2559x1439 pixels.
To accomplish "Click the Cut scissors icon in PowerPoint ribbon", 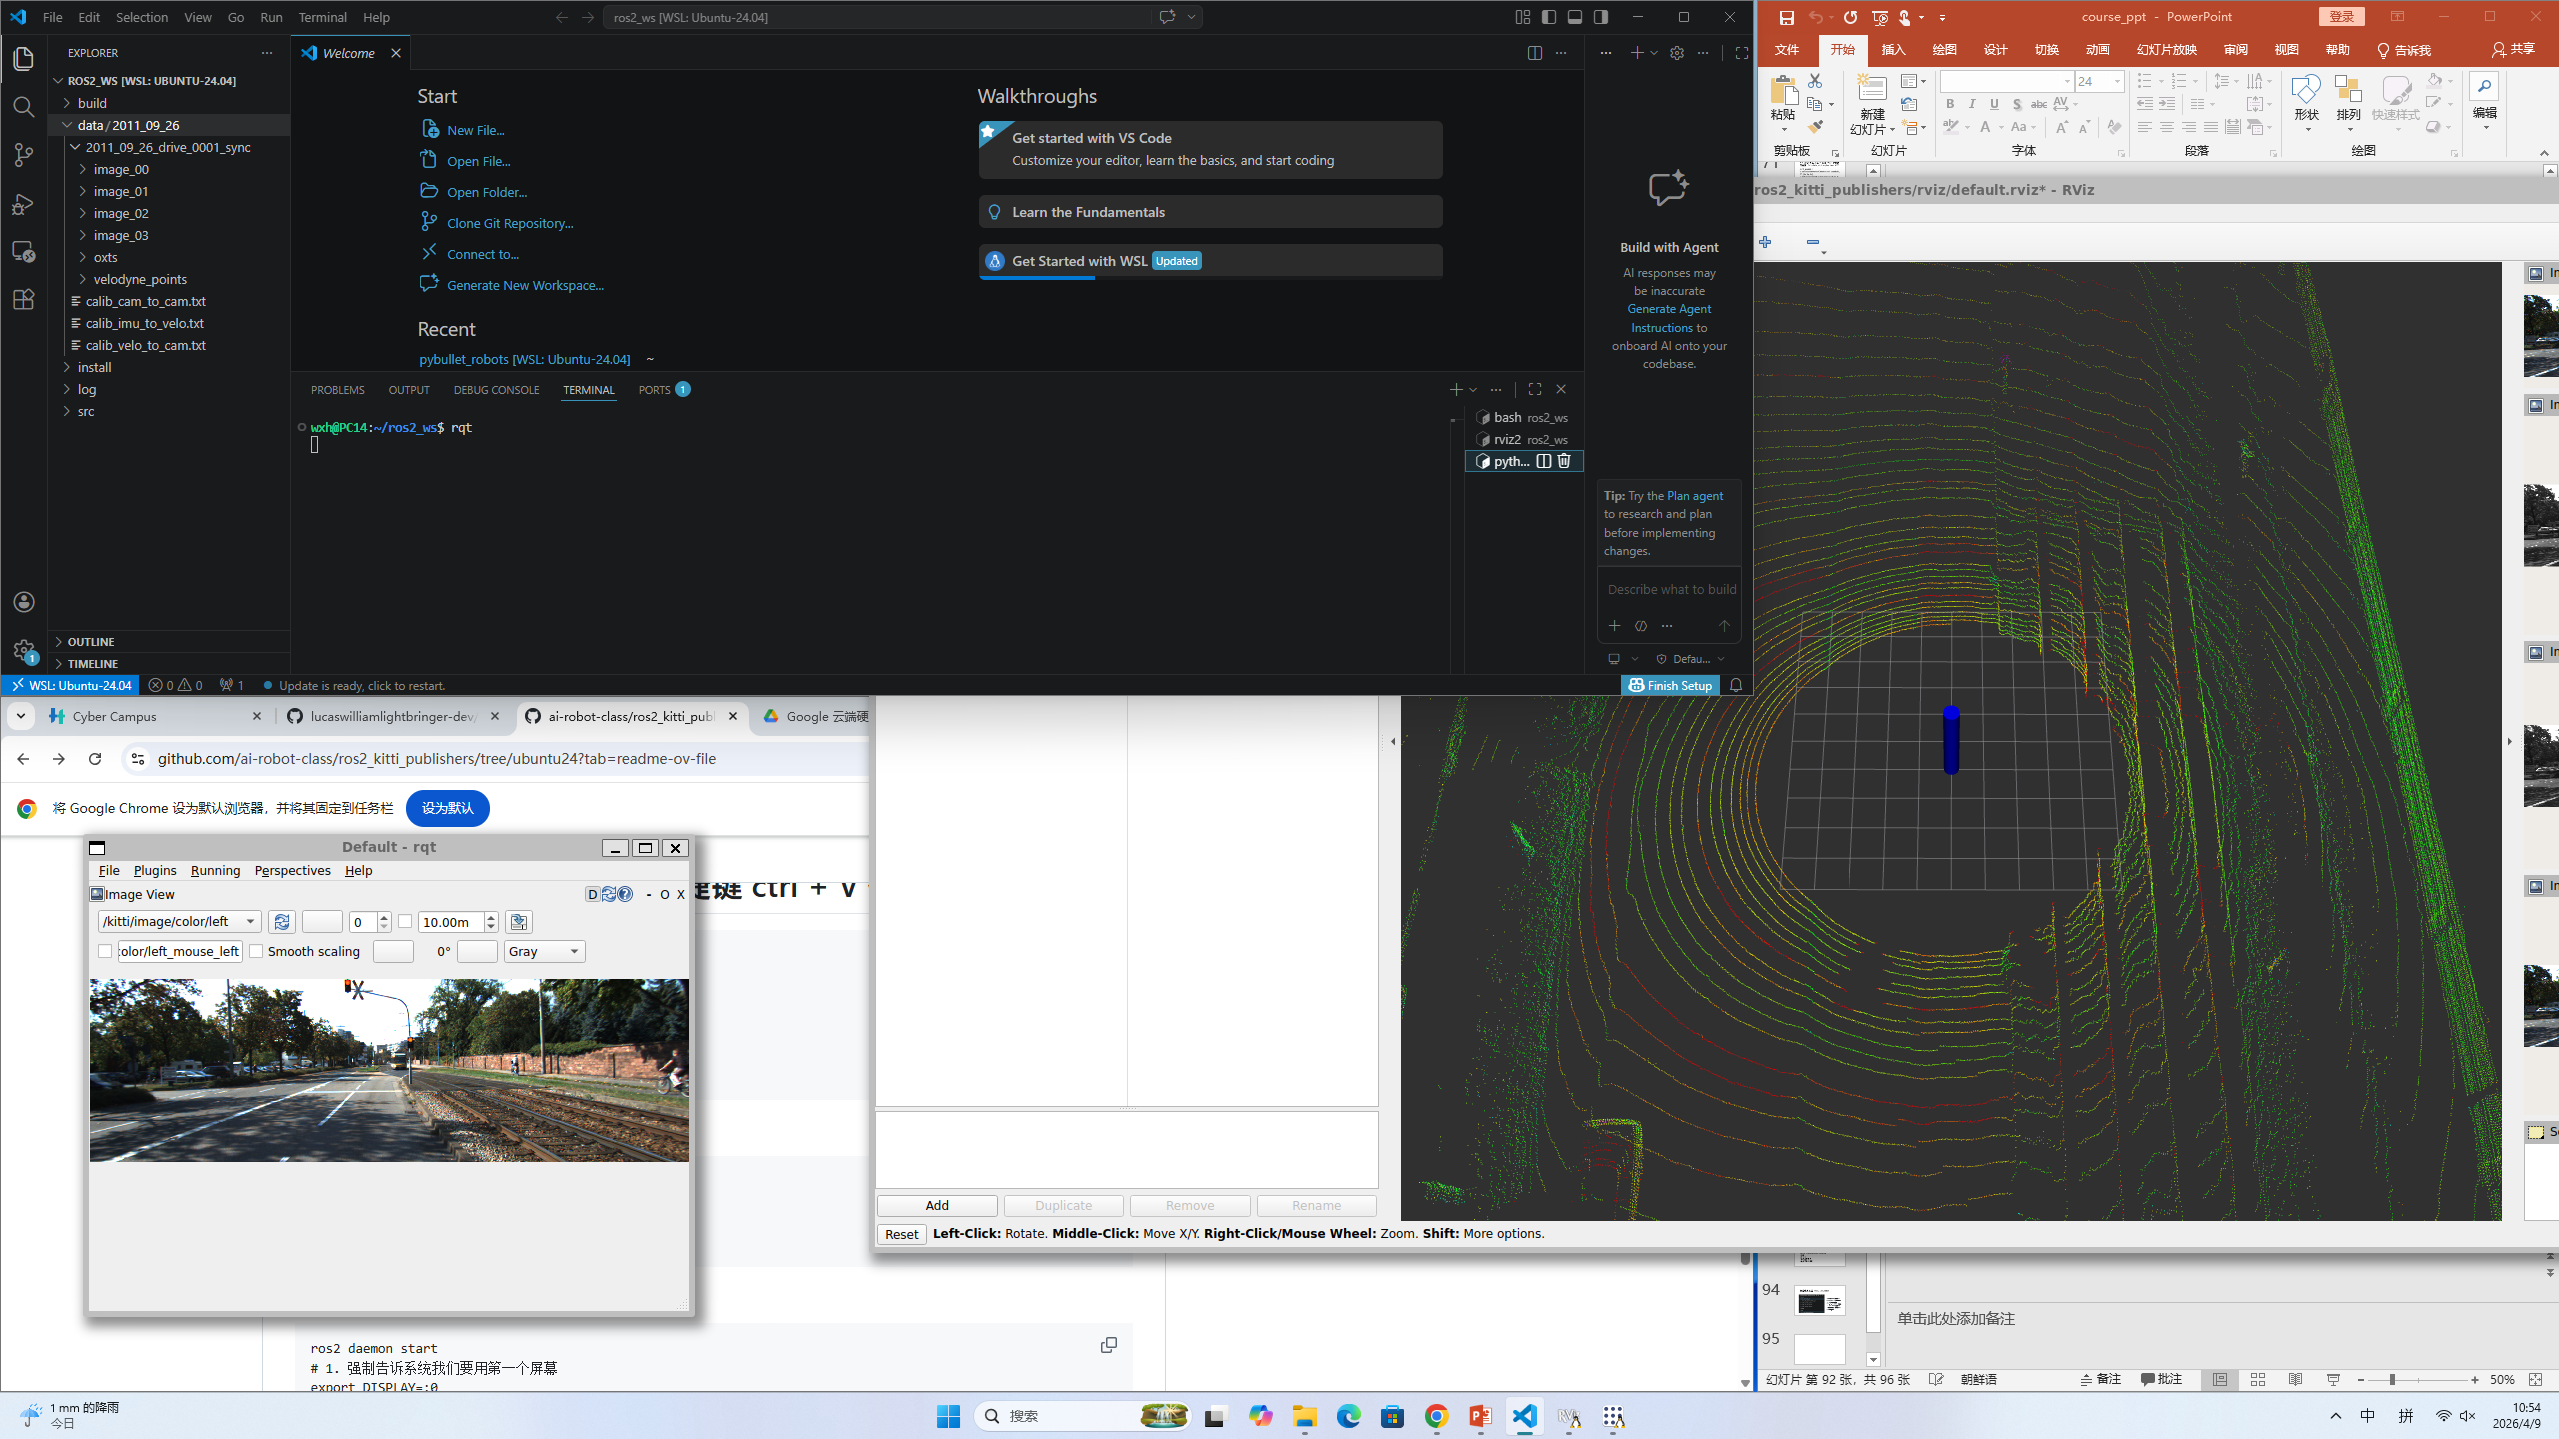I will click(x=1815, y=80).
